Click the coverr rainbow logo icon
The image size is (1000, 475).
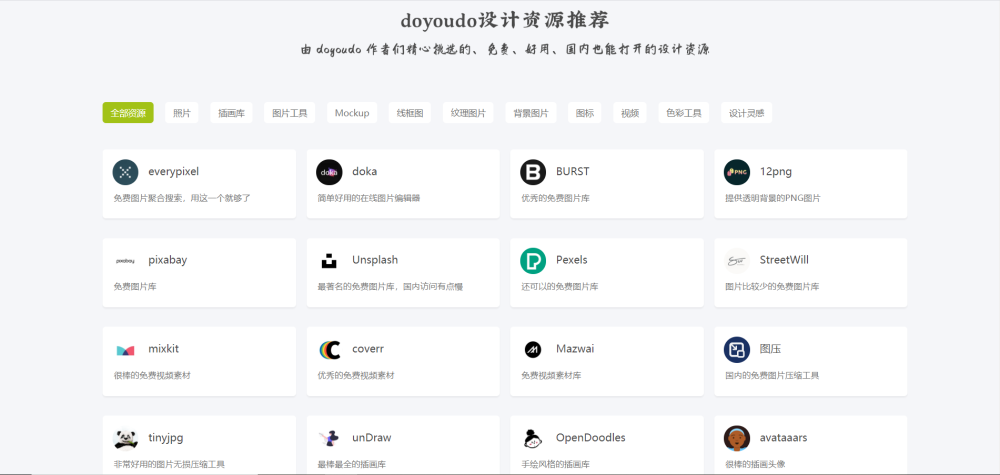[329, 349]
